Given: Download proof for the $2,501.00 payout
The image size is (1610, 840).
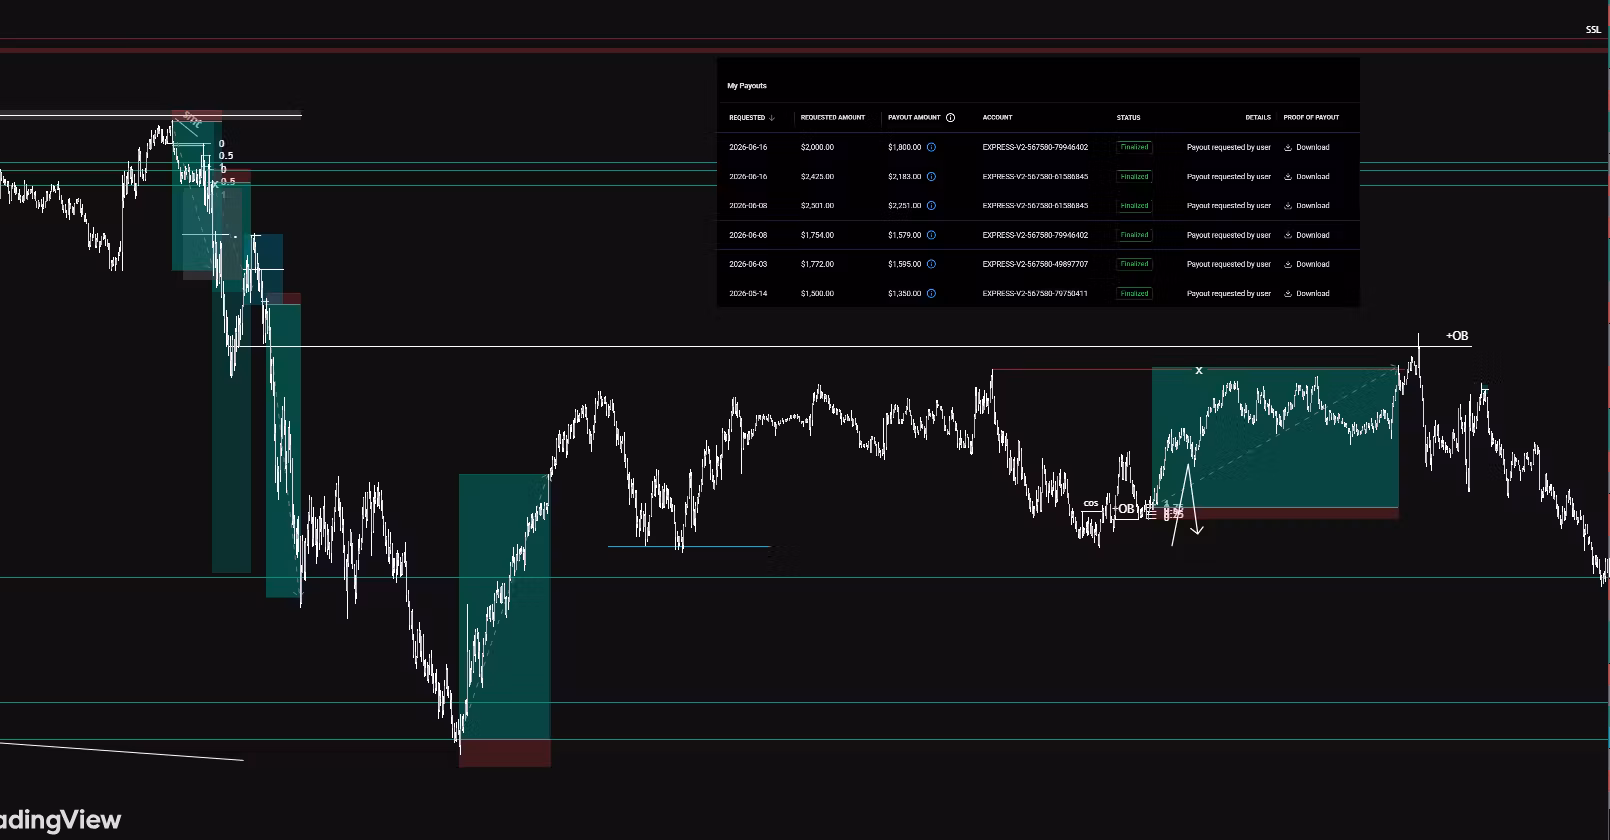Looking at the screenshot, I should click(1307, 206).
